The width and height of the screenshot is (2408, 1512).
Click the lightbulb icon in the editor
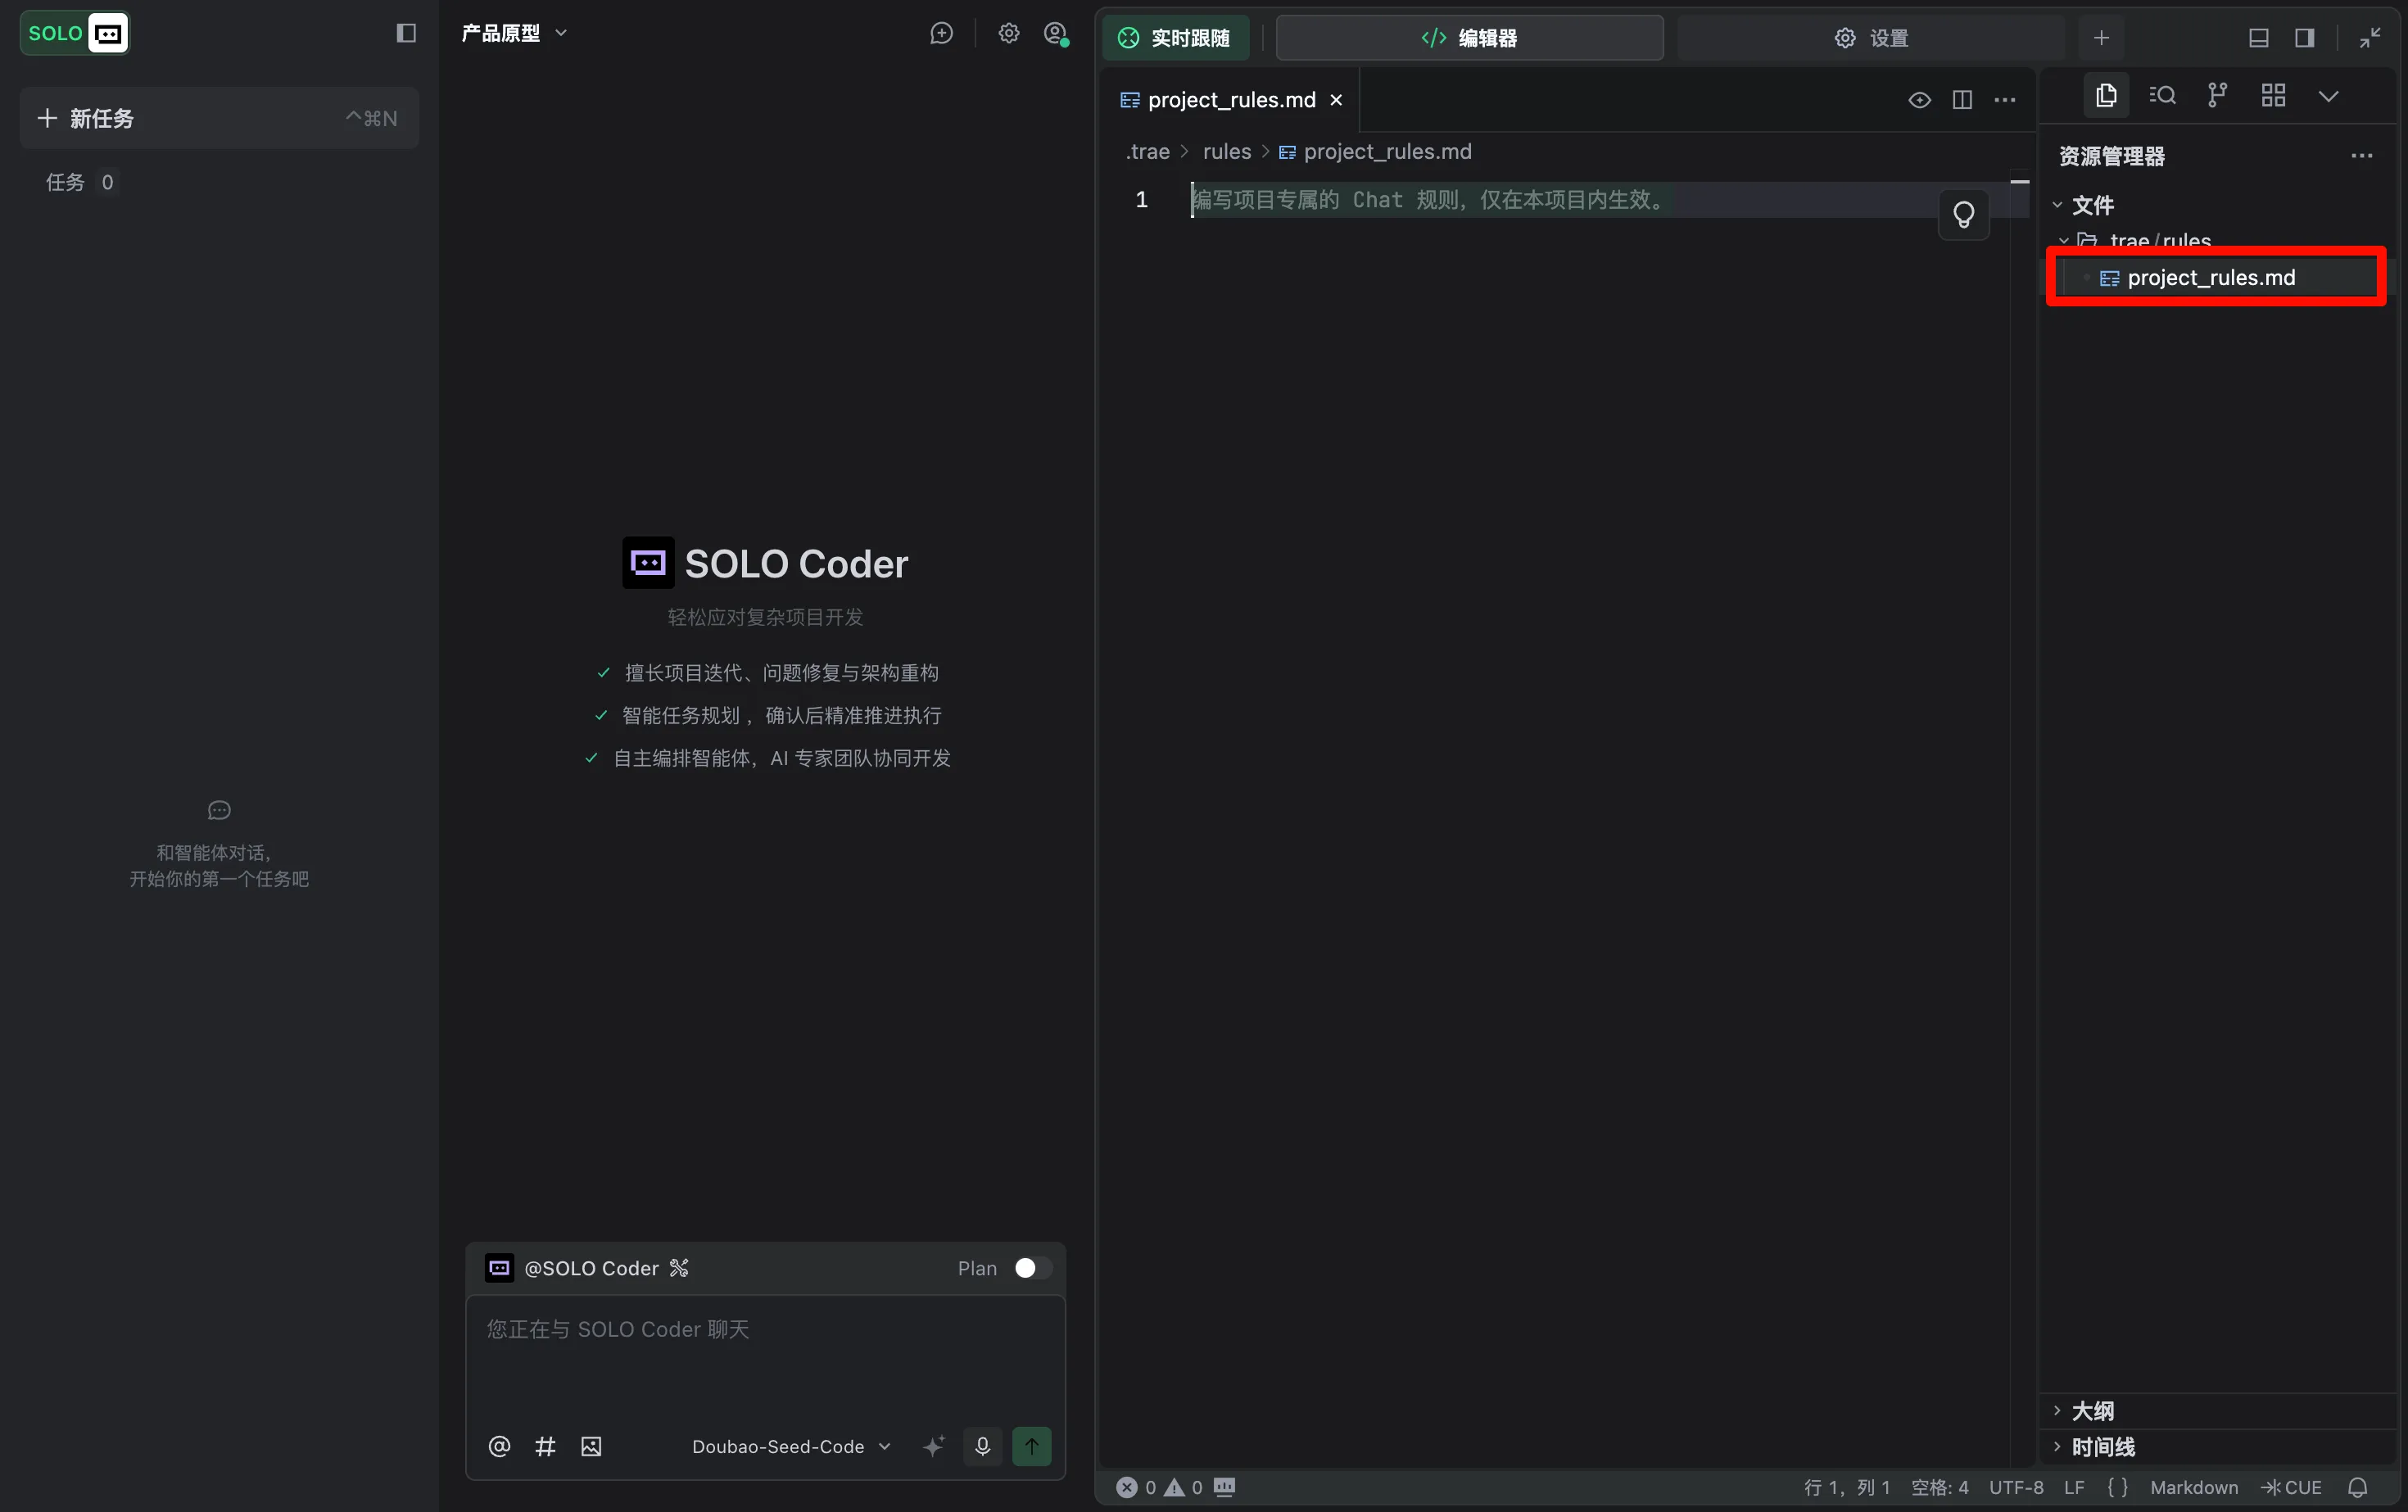(1963, 214)
